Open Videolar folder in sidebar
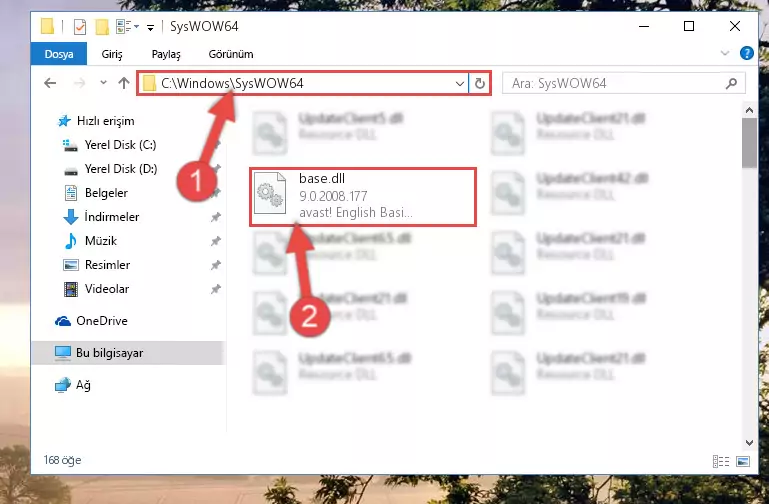This screenshot has width=769, height=504. [106, 289]
